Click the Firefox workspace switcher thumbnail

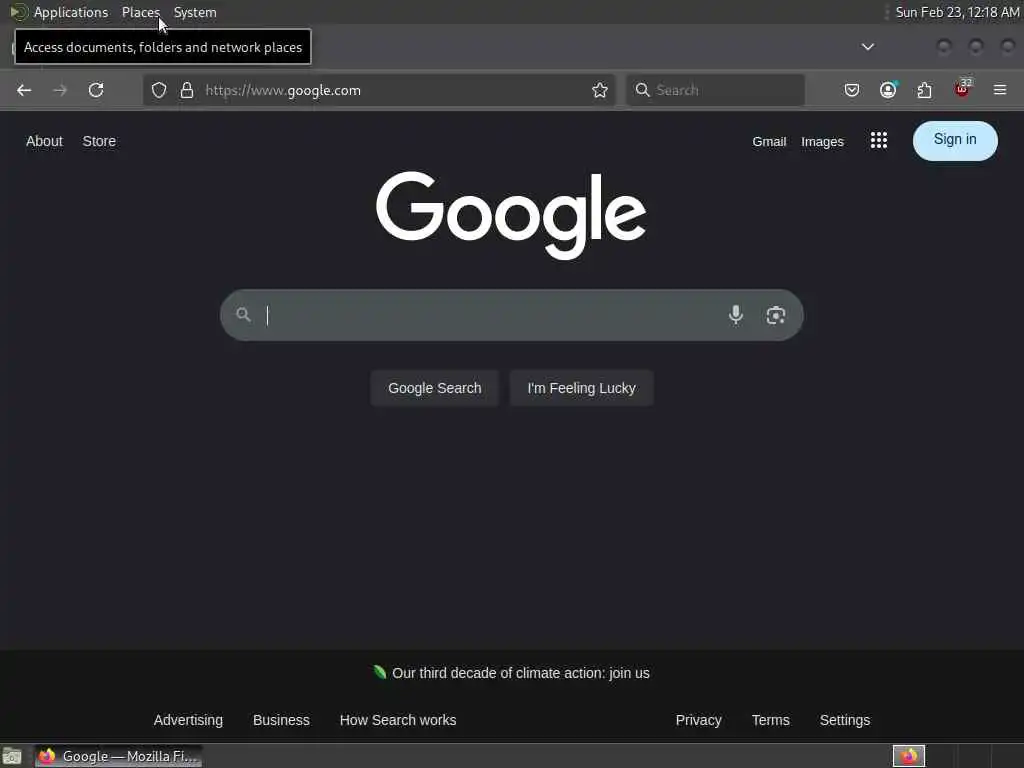(x=909, y=756)
